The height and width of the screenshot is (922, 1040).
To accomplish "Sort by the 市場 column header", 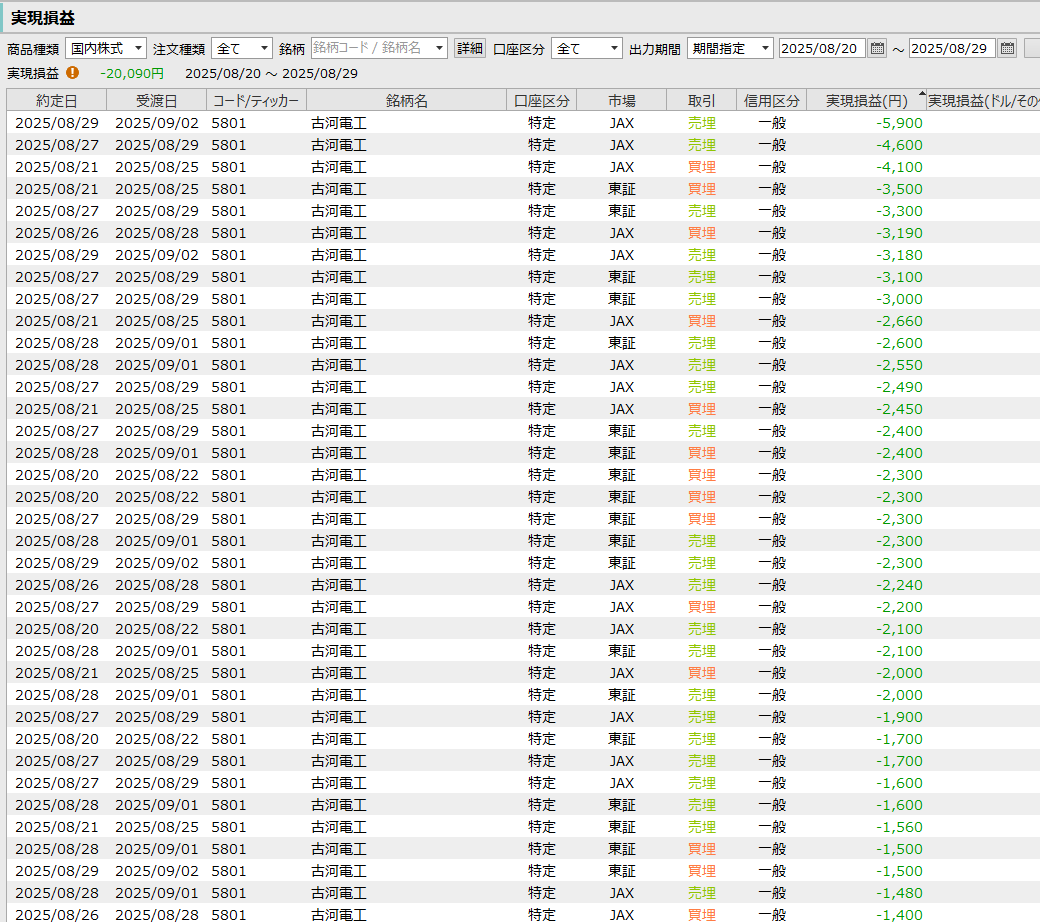I will point(621,101).
